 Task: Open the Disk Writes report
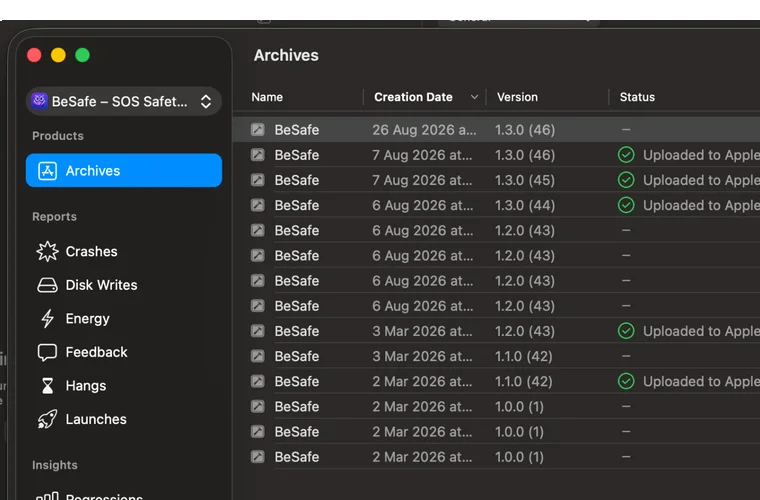(x=87, y=285)
